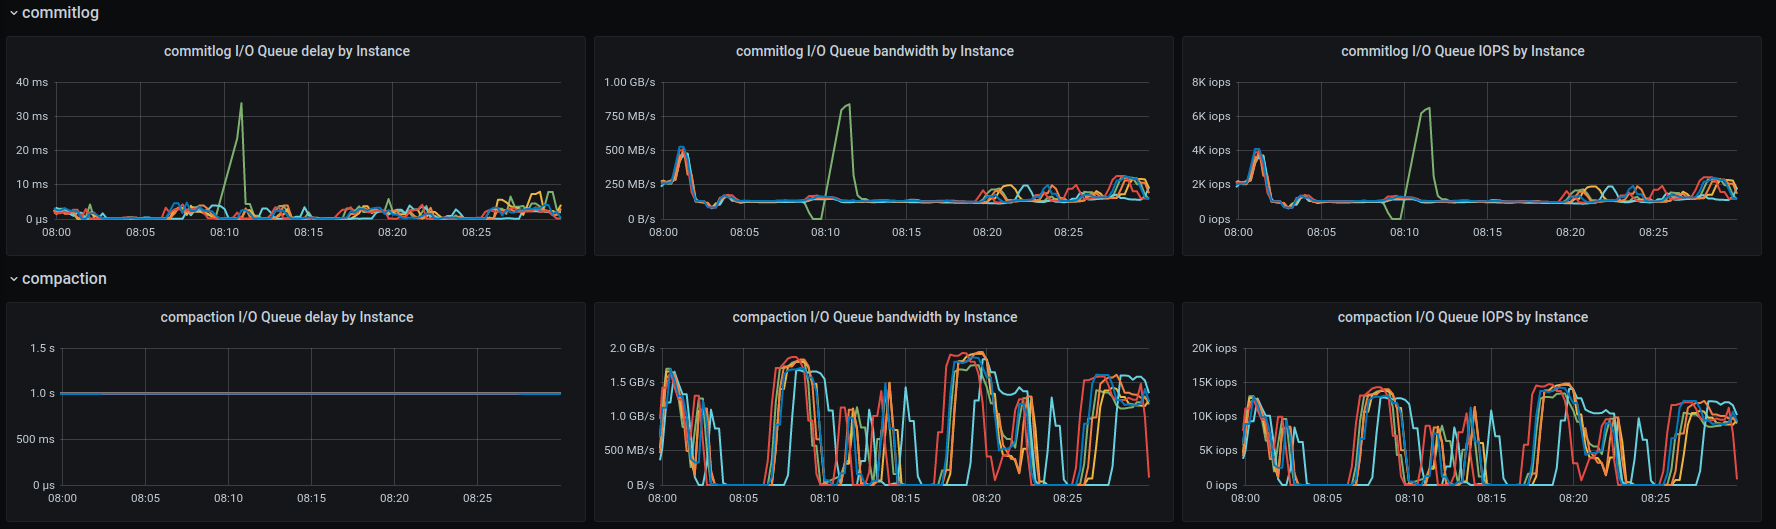Open commitlog I/O Queue delay panel title menu

(x=287, y=51)
